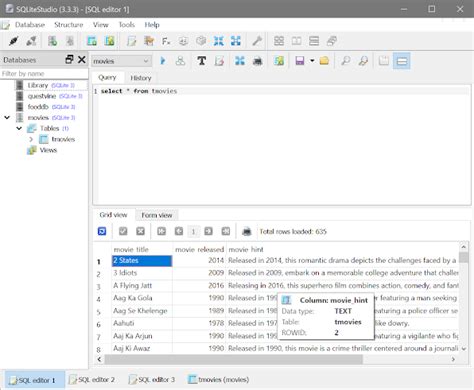Format SQL with the bold T icon
Screen dimensions: 474x390
[x=202, y=61]
